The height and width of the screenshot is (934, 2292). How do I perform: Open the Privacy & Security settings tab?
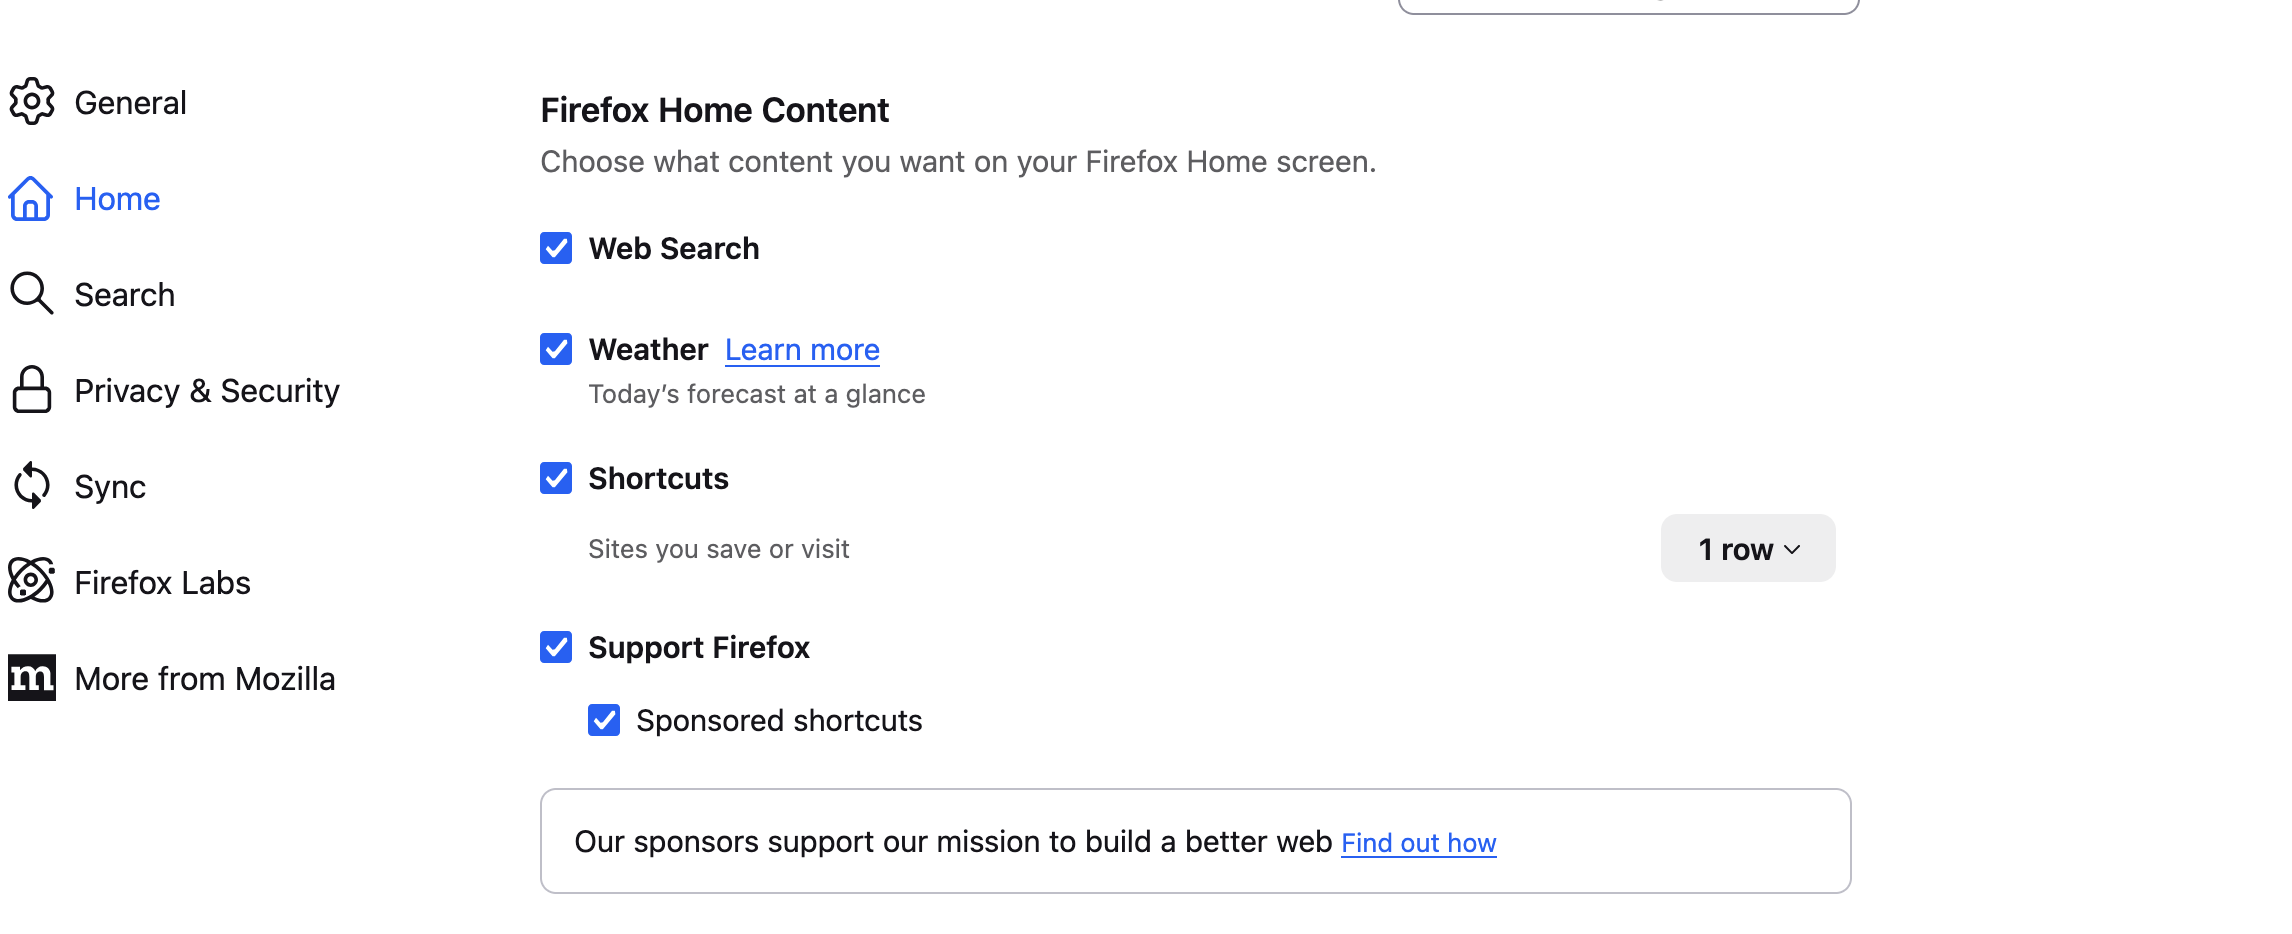[206, 391]
